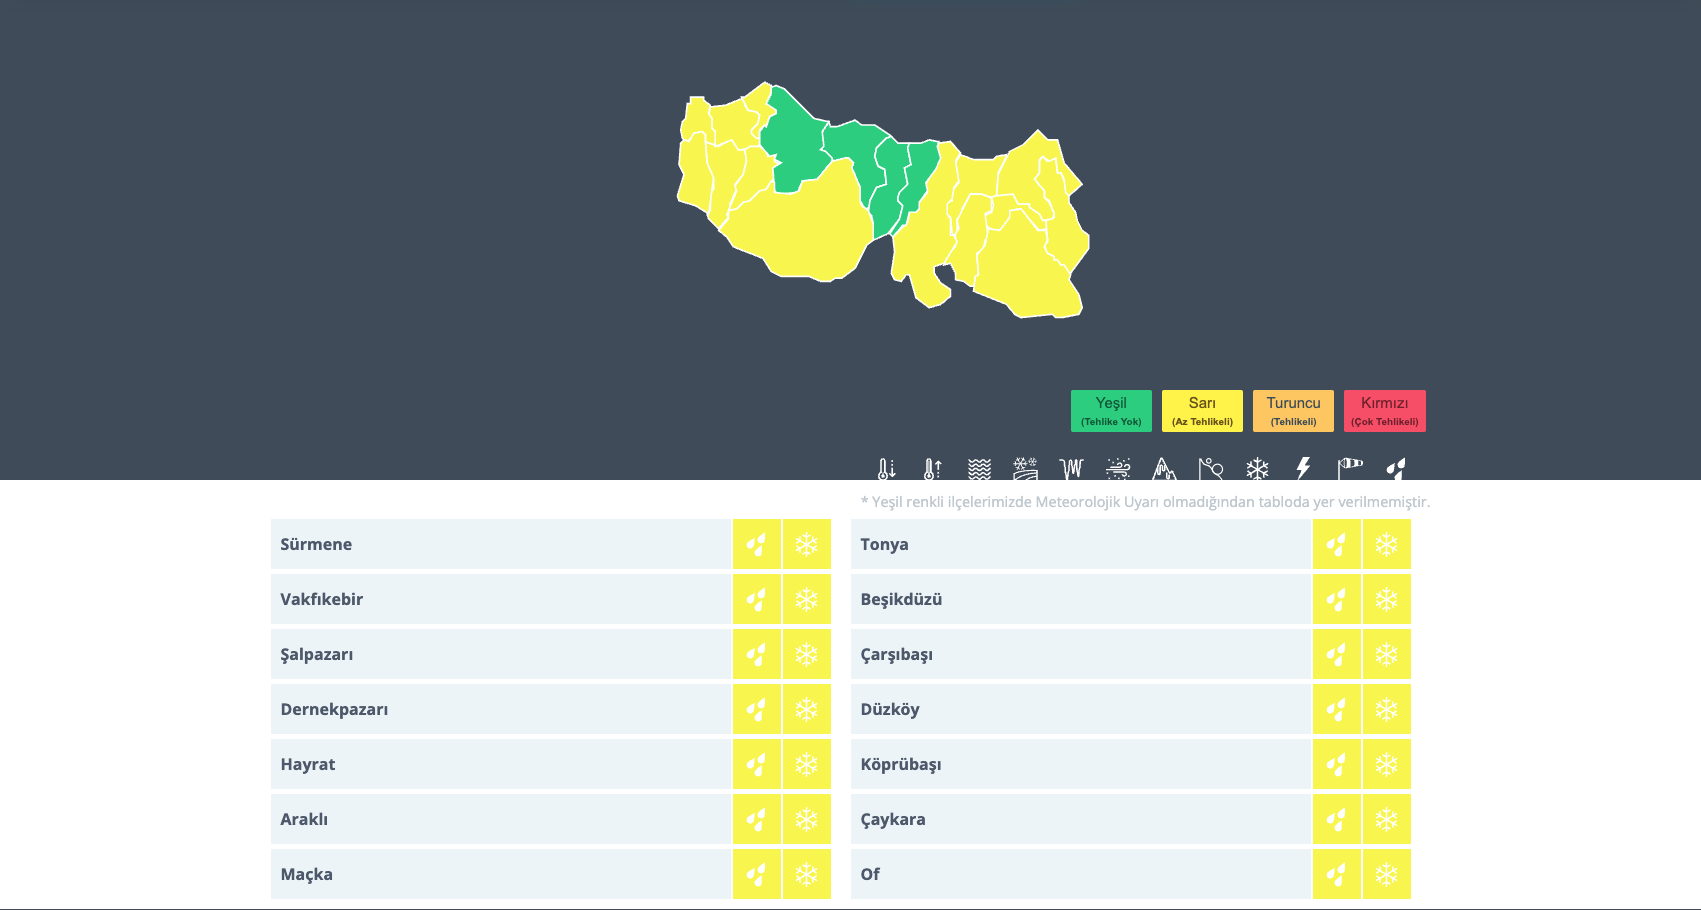The height and width of the screenshot is (910, 1701).
Task: Select the Çaykara row label
Action: pyautogui.click(x=893, y=819)
